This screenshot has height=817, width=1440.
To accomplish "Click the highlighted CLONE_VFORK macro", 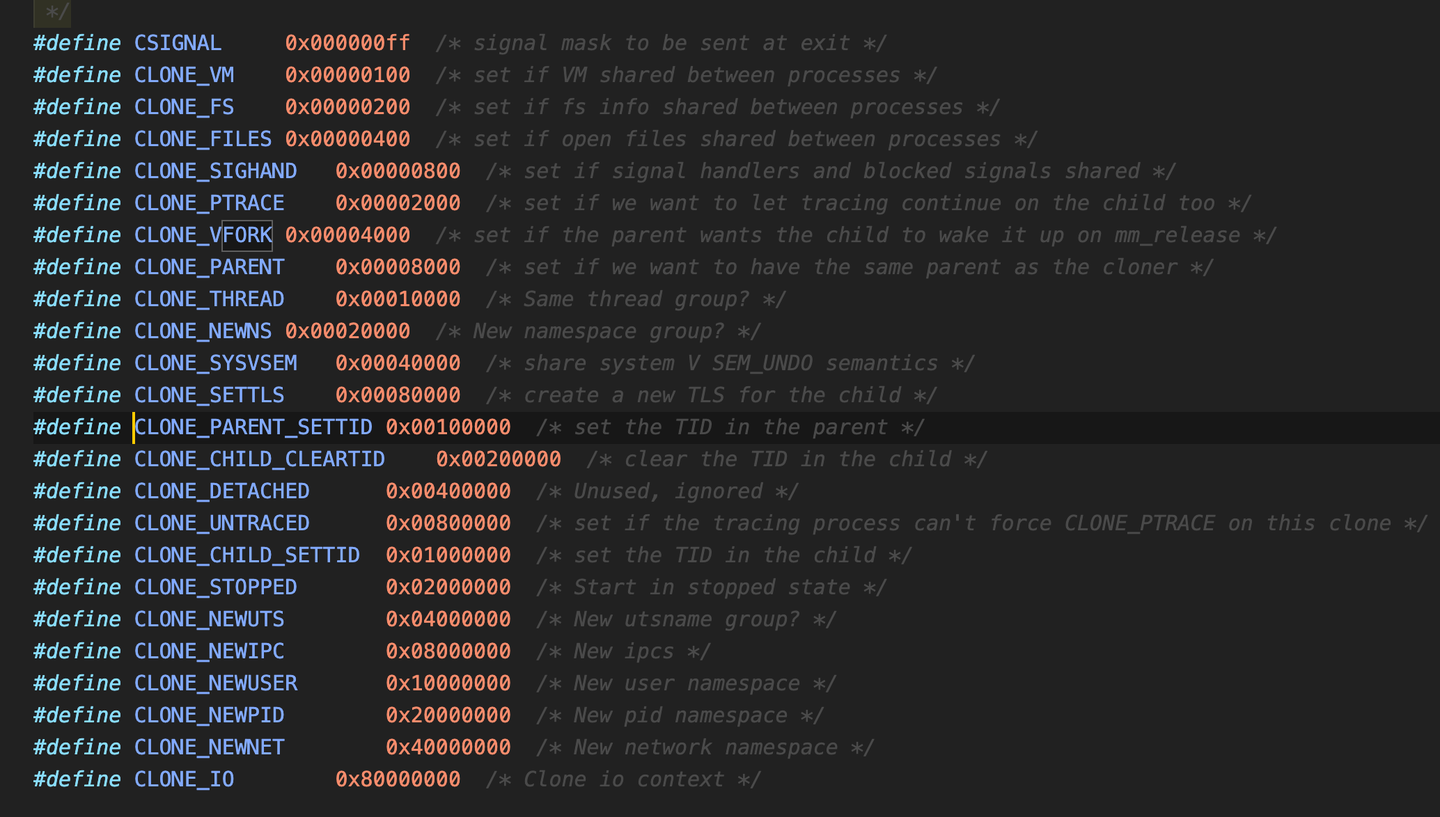I will 203,235.
